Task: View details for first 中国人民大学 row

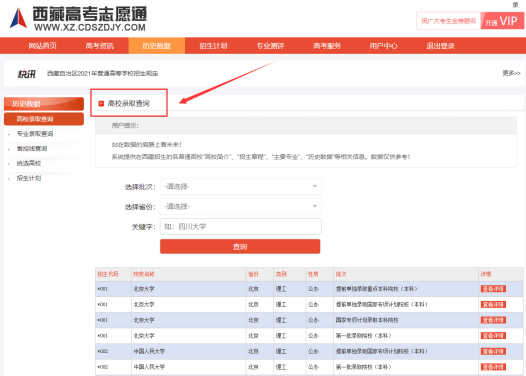Action: coord(493,351)
